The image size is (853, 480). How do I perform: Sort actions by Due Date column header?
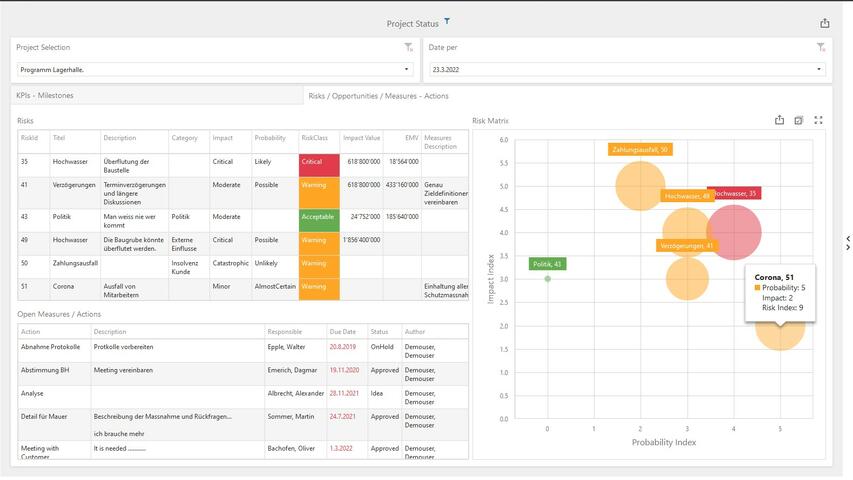[342, 331]
